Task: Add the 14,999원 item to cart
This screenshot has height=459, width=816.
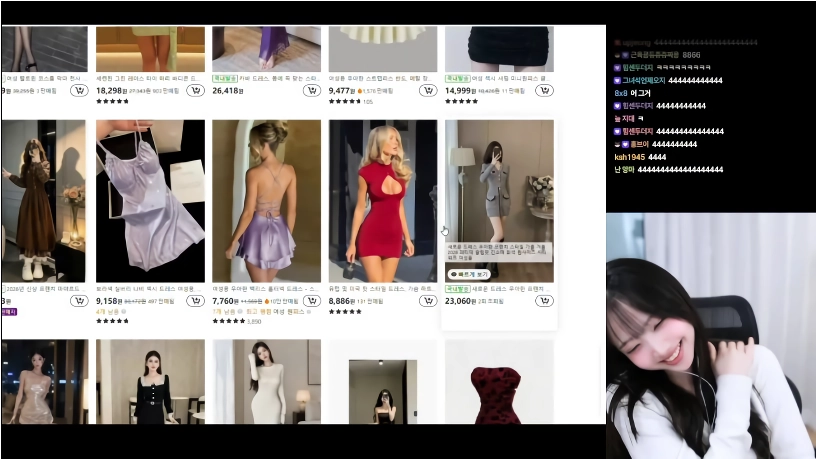Action: (544, 91)
